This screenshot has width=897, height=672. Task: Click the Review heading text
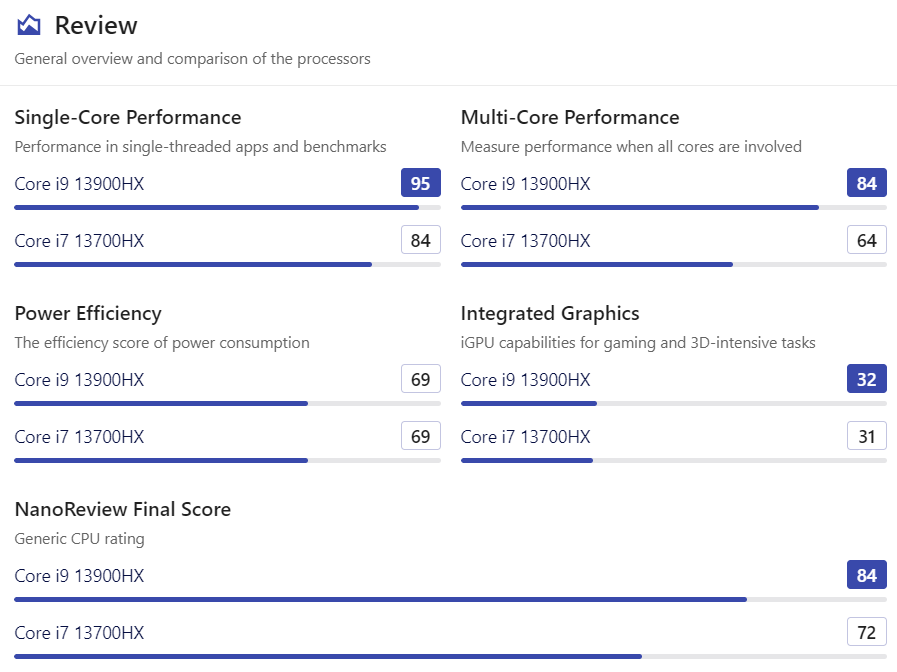point(96,25)
